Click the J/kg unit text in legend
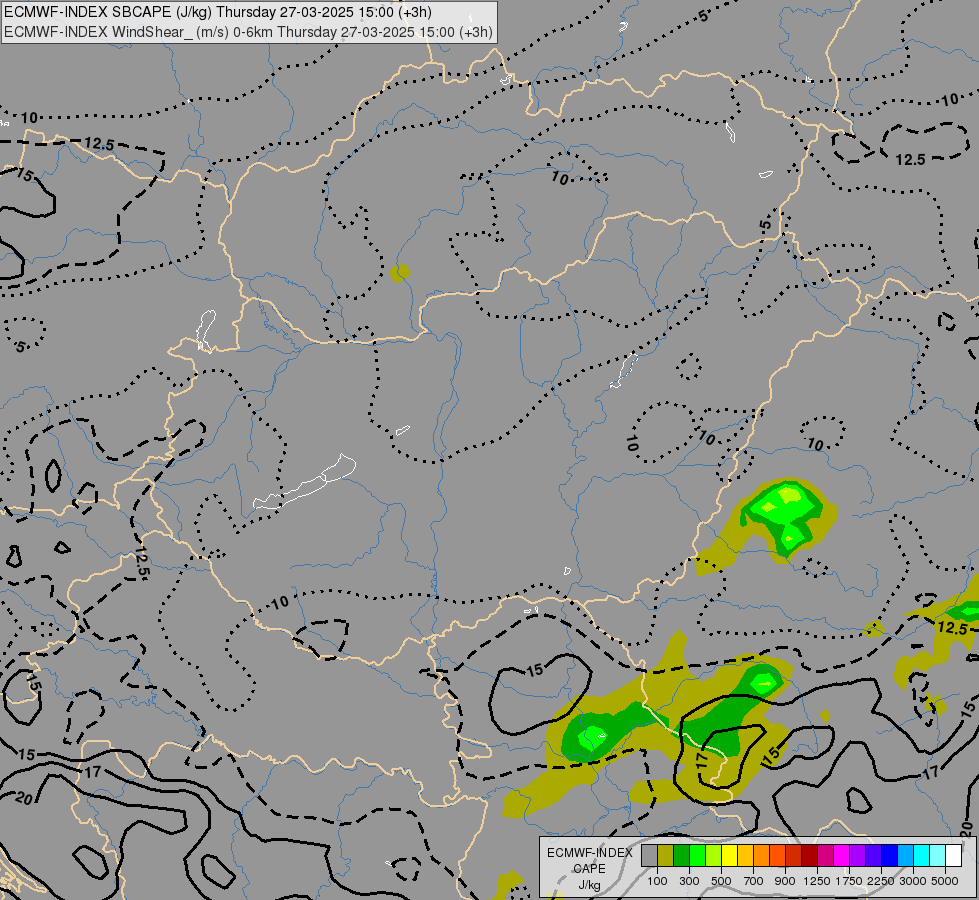Viewport: 979px width, 900px height. (589, 885)
